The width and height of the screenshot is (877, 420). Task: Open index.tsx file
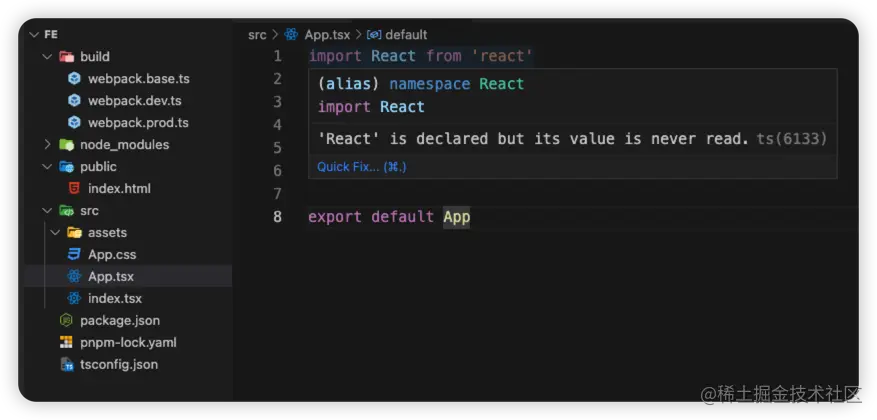[115, 298]
